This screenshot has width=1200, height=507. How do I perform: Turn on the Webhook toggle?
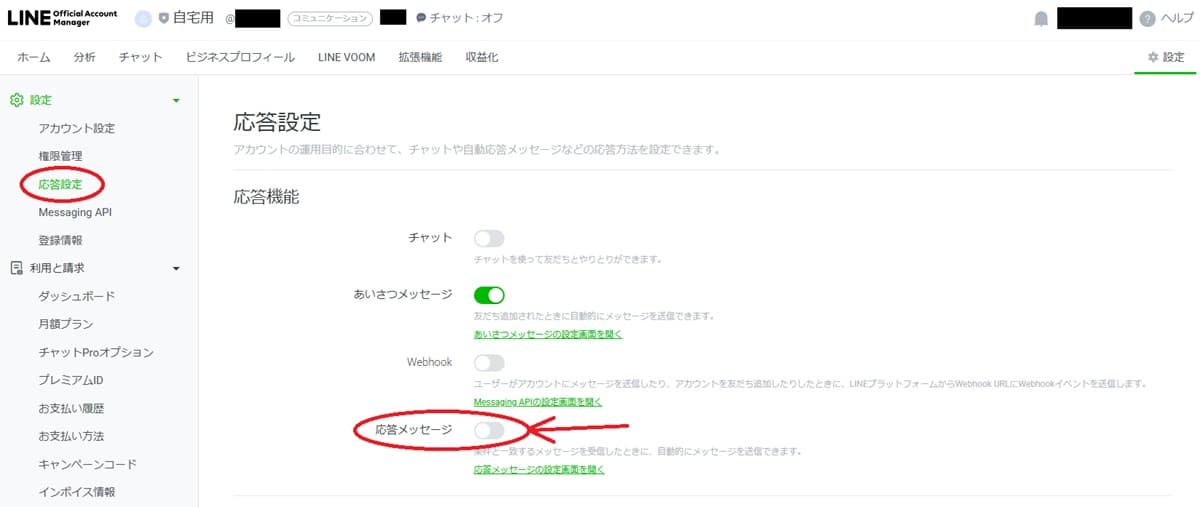[x=489, y=362]
